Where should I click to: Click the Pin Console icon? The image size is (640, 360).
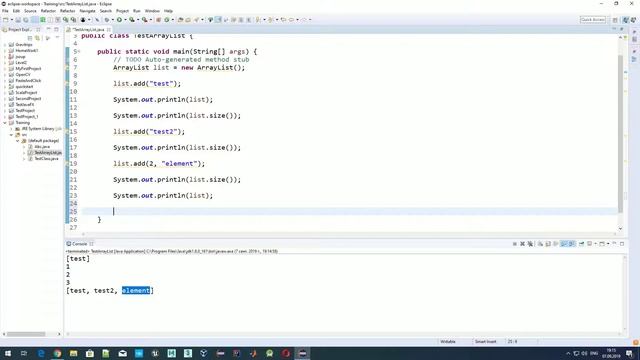[x=581, y=244]
